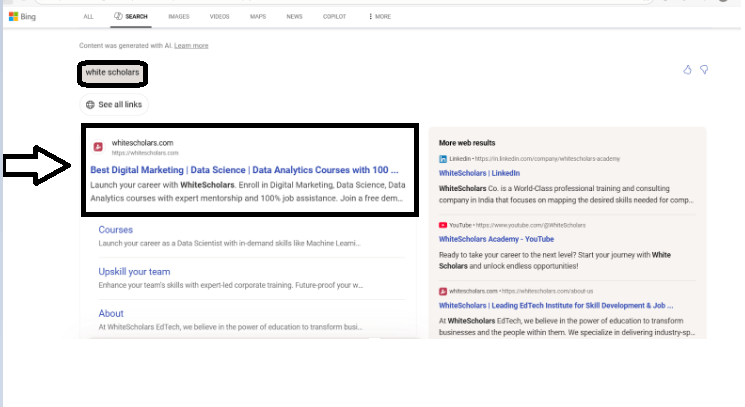Screen dimensions: 745x407
Task: Click the globe icon in See all links
Action: [91, 104]
